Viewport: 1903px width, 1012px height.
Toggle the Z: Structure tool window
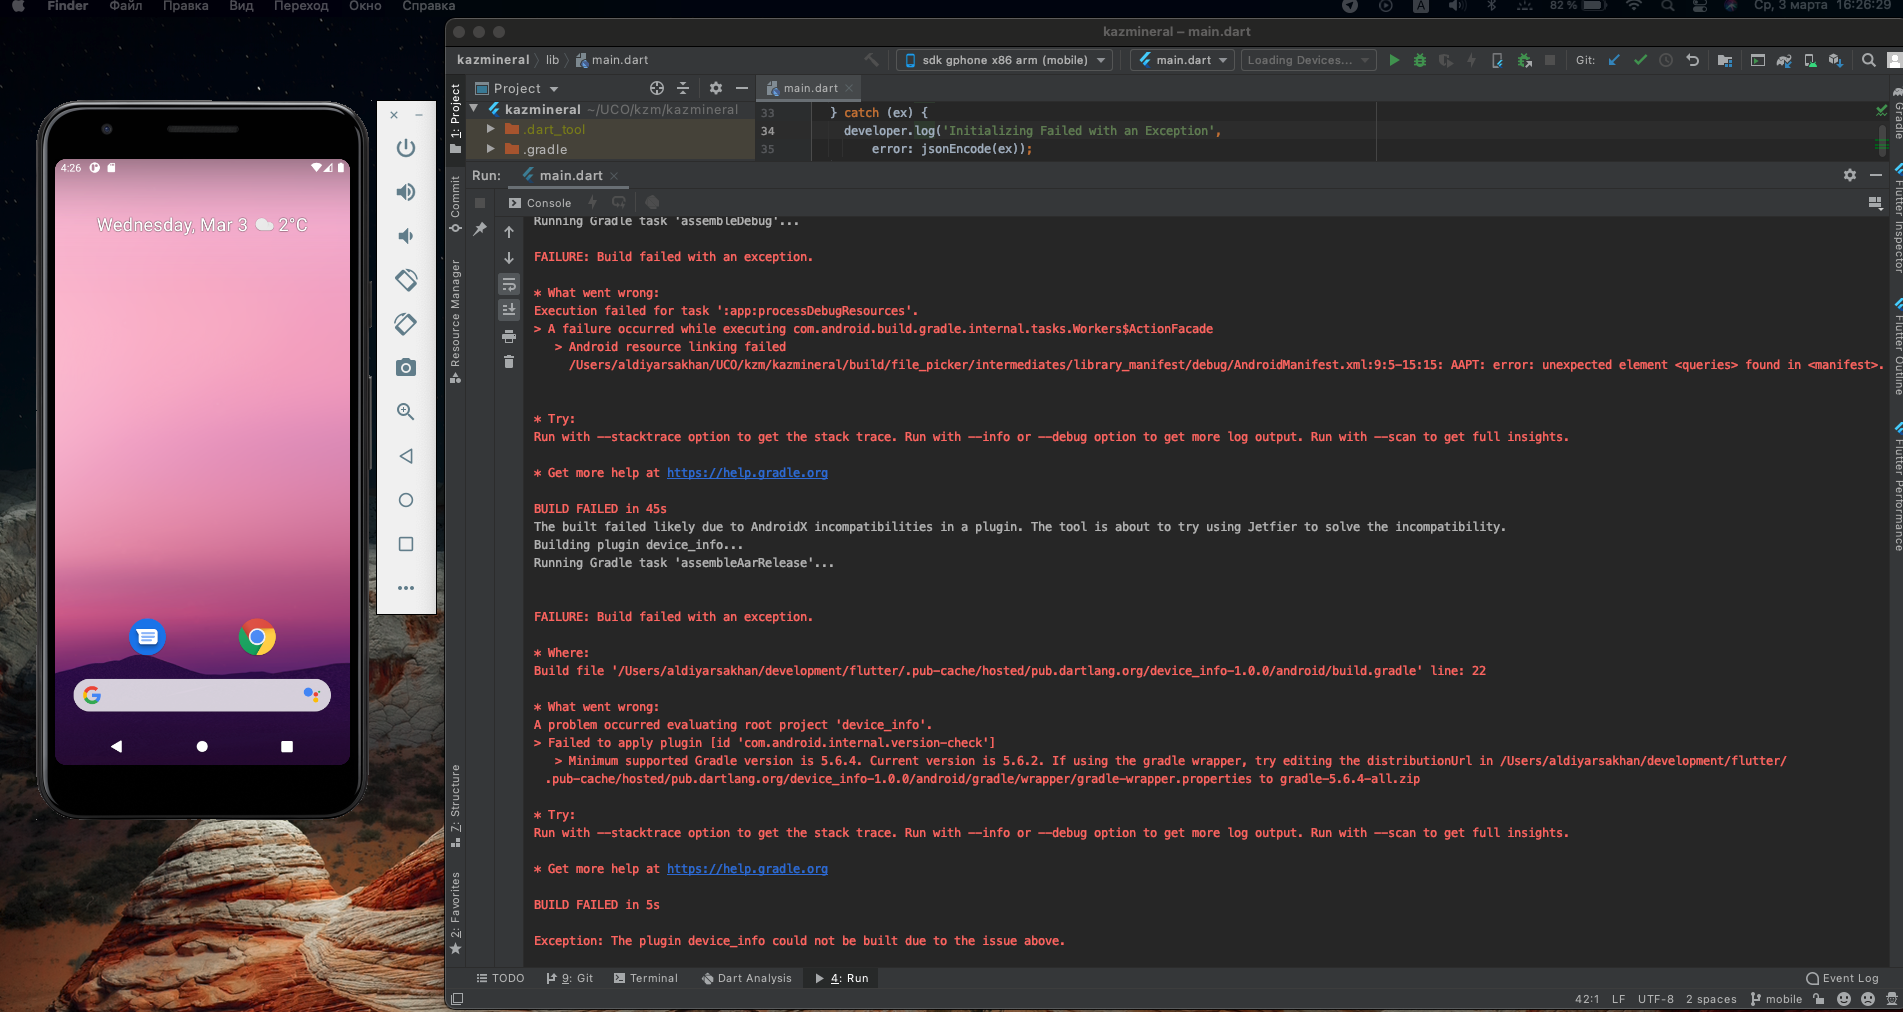(x=456, y=806)
